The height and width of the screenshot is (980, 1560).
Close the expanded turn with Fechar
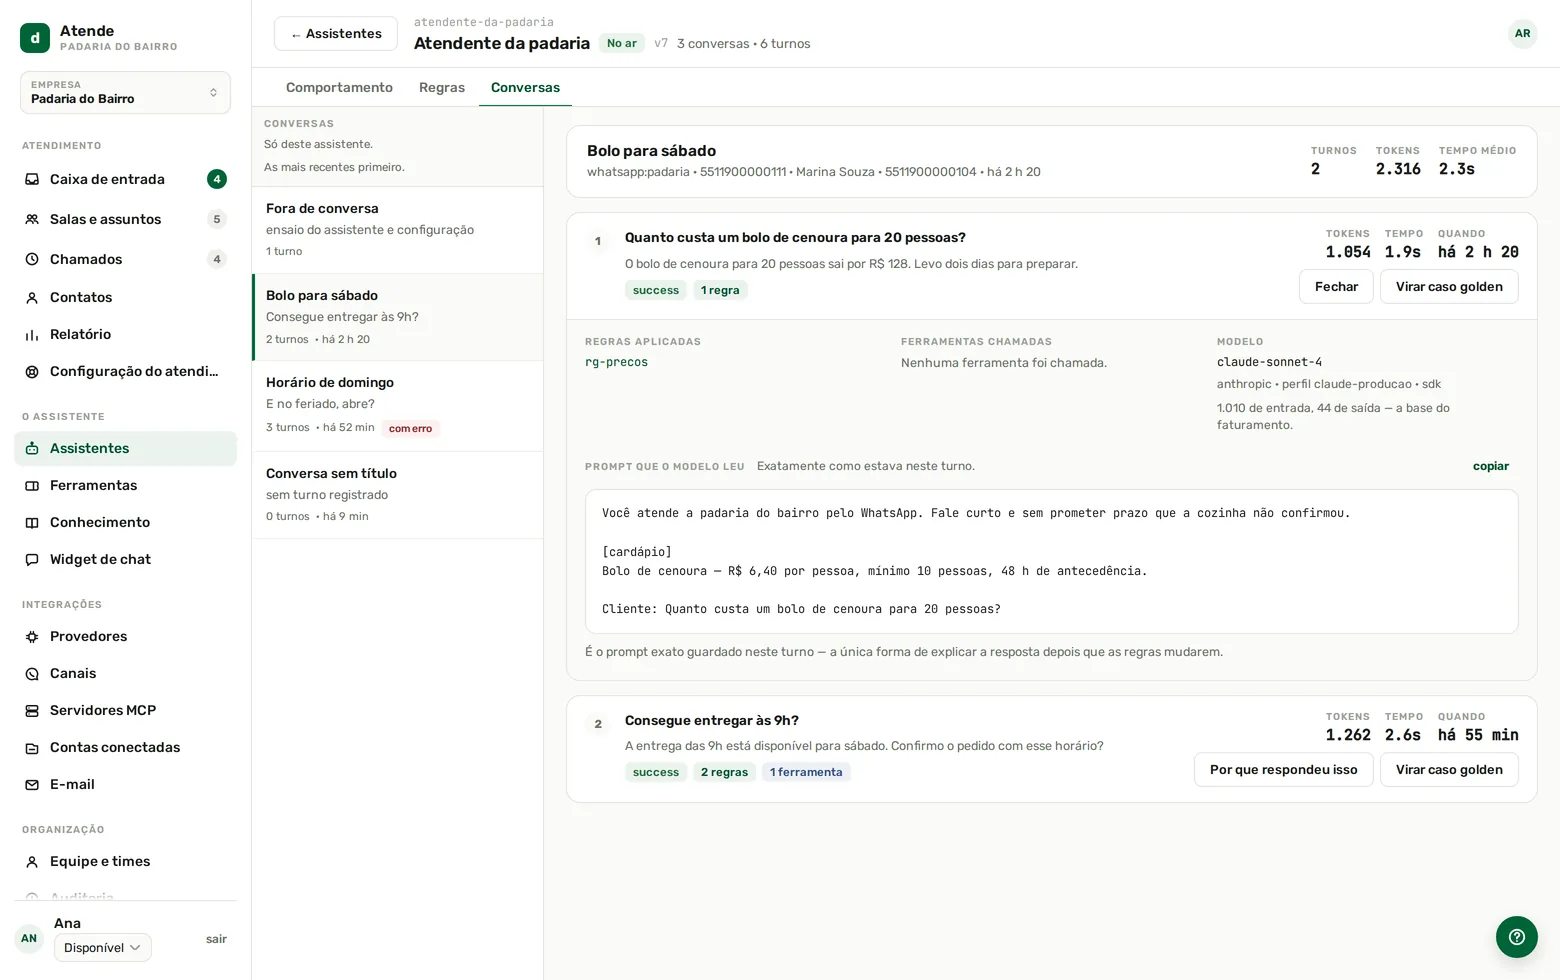1336,286
